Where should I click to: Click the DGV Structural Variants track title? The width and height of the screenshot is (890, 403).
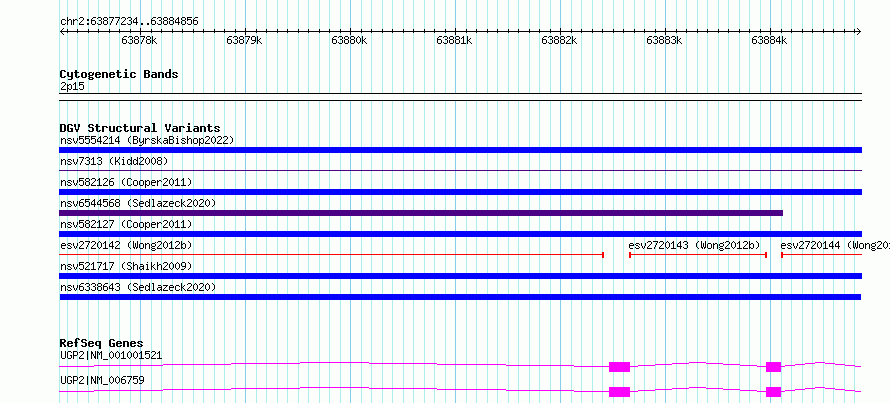pos(140,128)
